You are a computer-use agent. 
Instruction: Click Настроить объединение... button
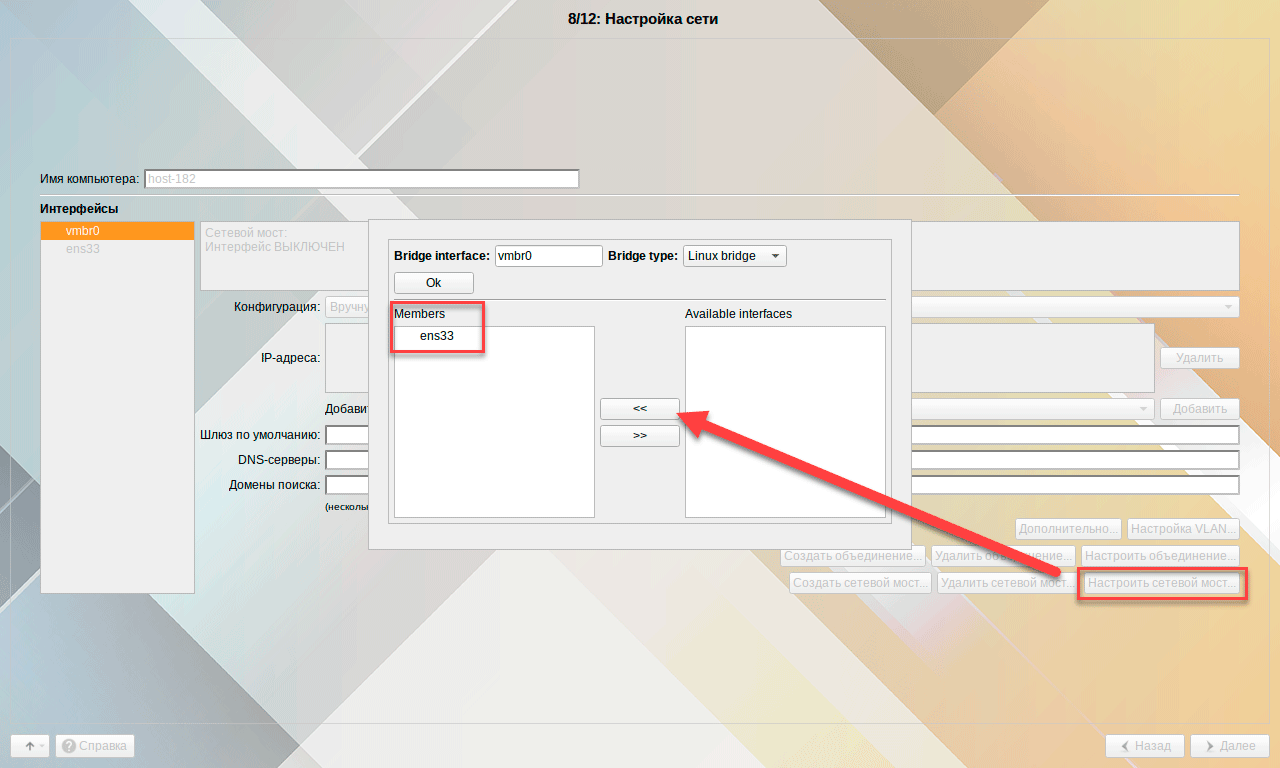tap(1161, 556)
